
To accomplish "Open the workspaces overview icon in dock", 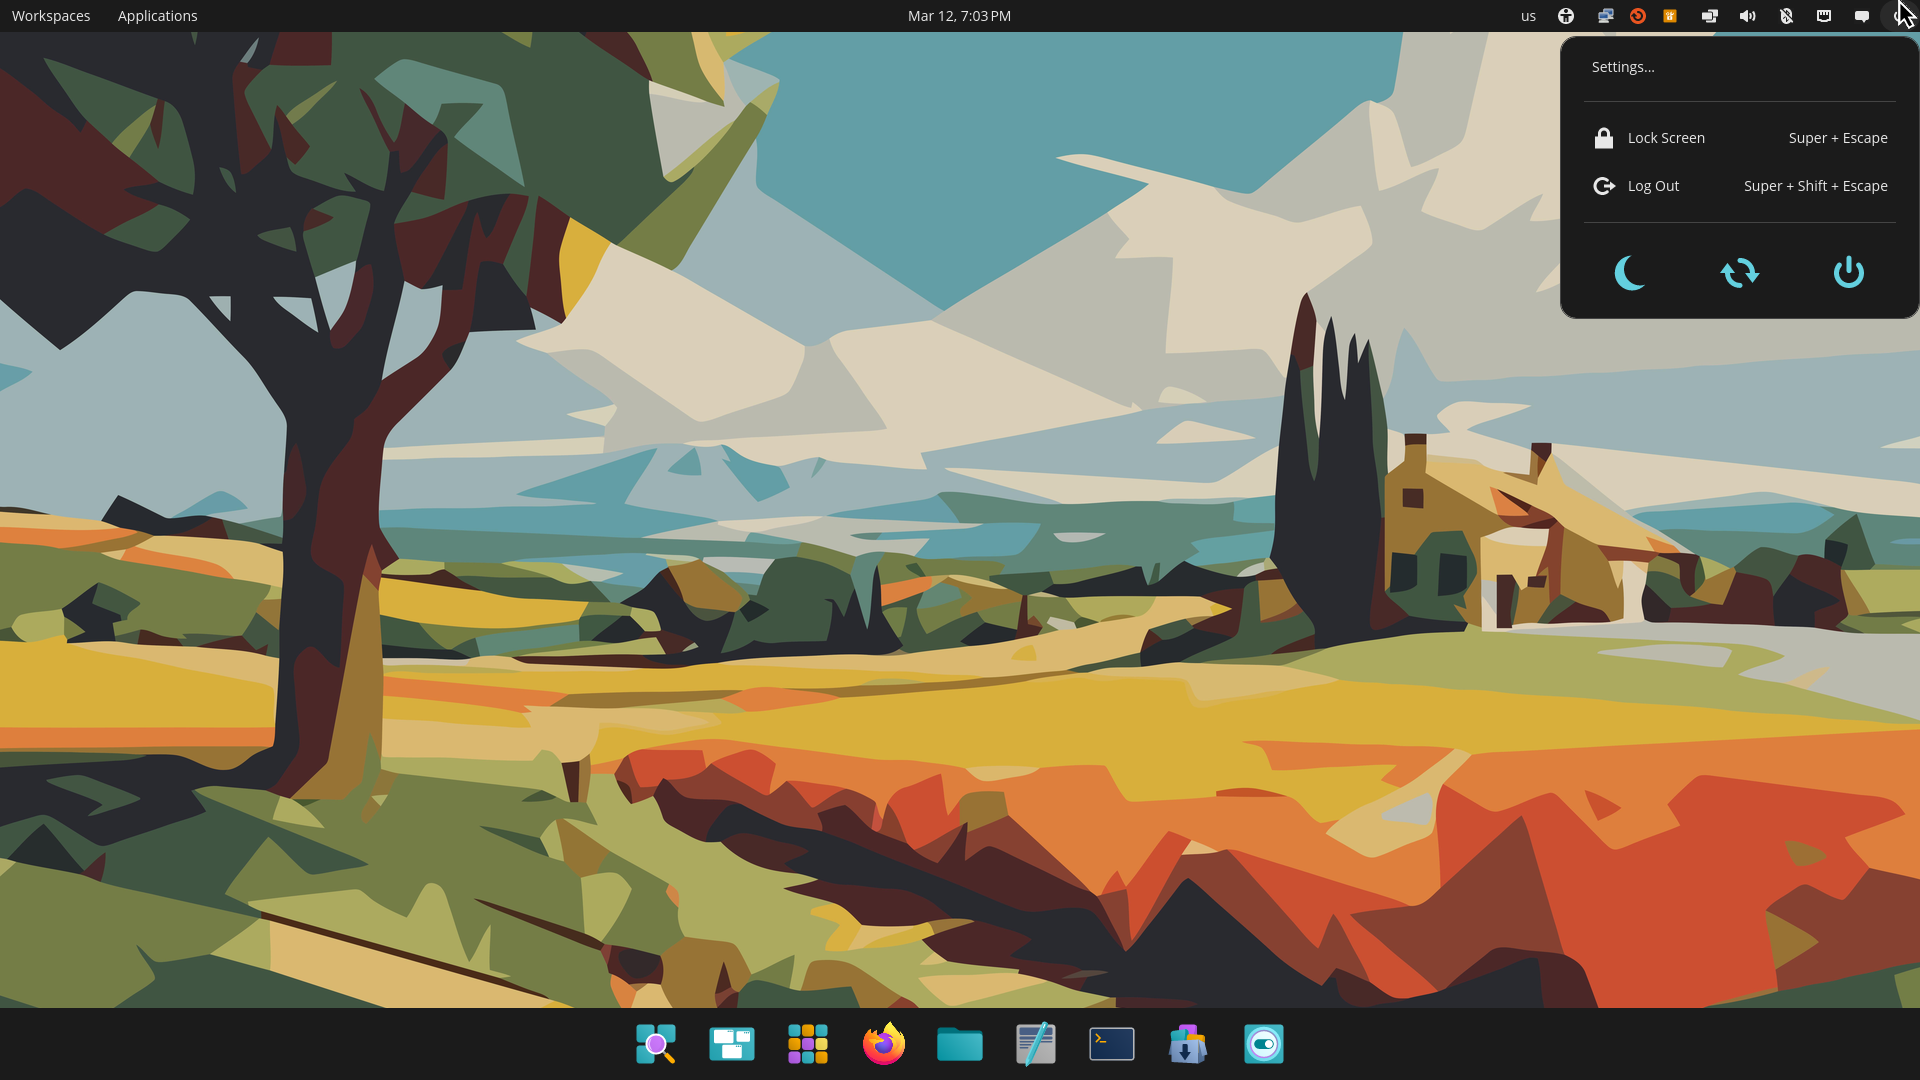I will tap(731, 1043).
